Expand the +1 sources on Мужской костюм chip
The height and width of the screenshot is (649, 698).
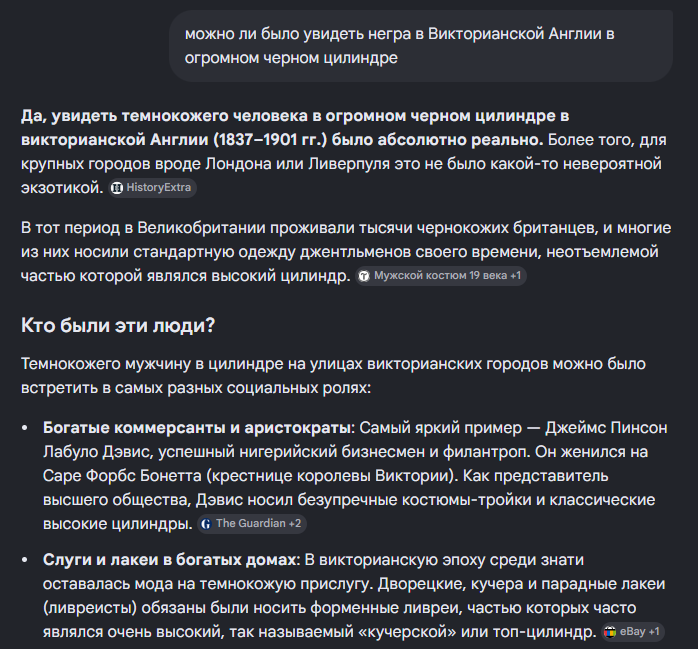[x=515, y=276]
